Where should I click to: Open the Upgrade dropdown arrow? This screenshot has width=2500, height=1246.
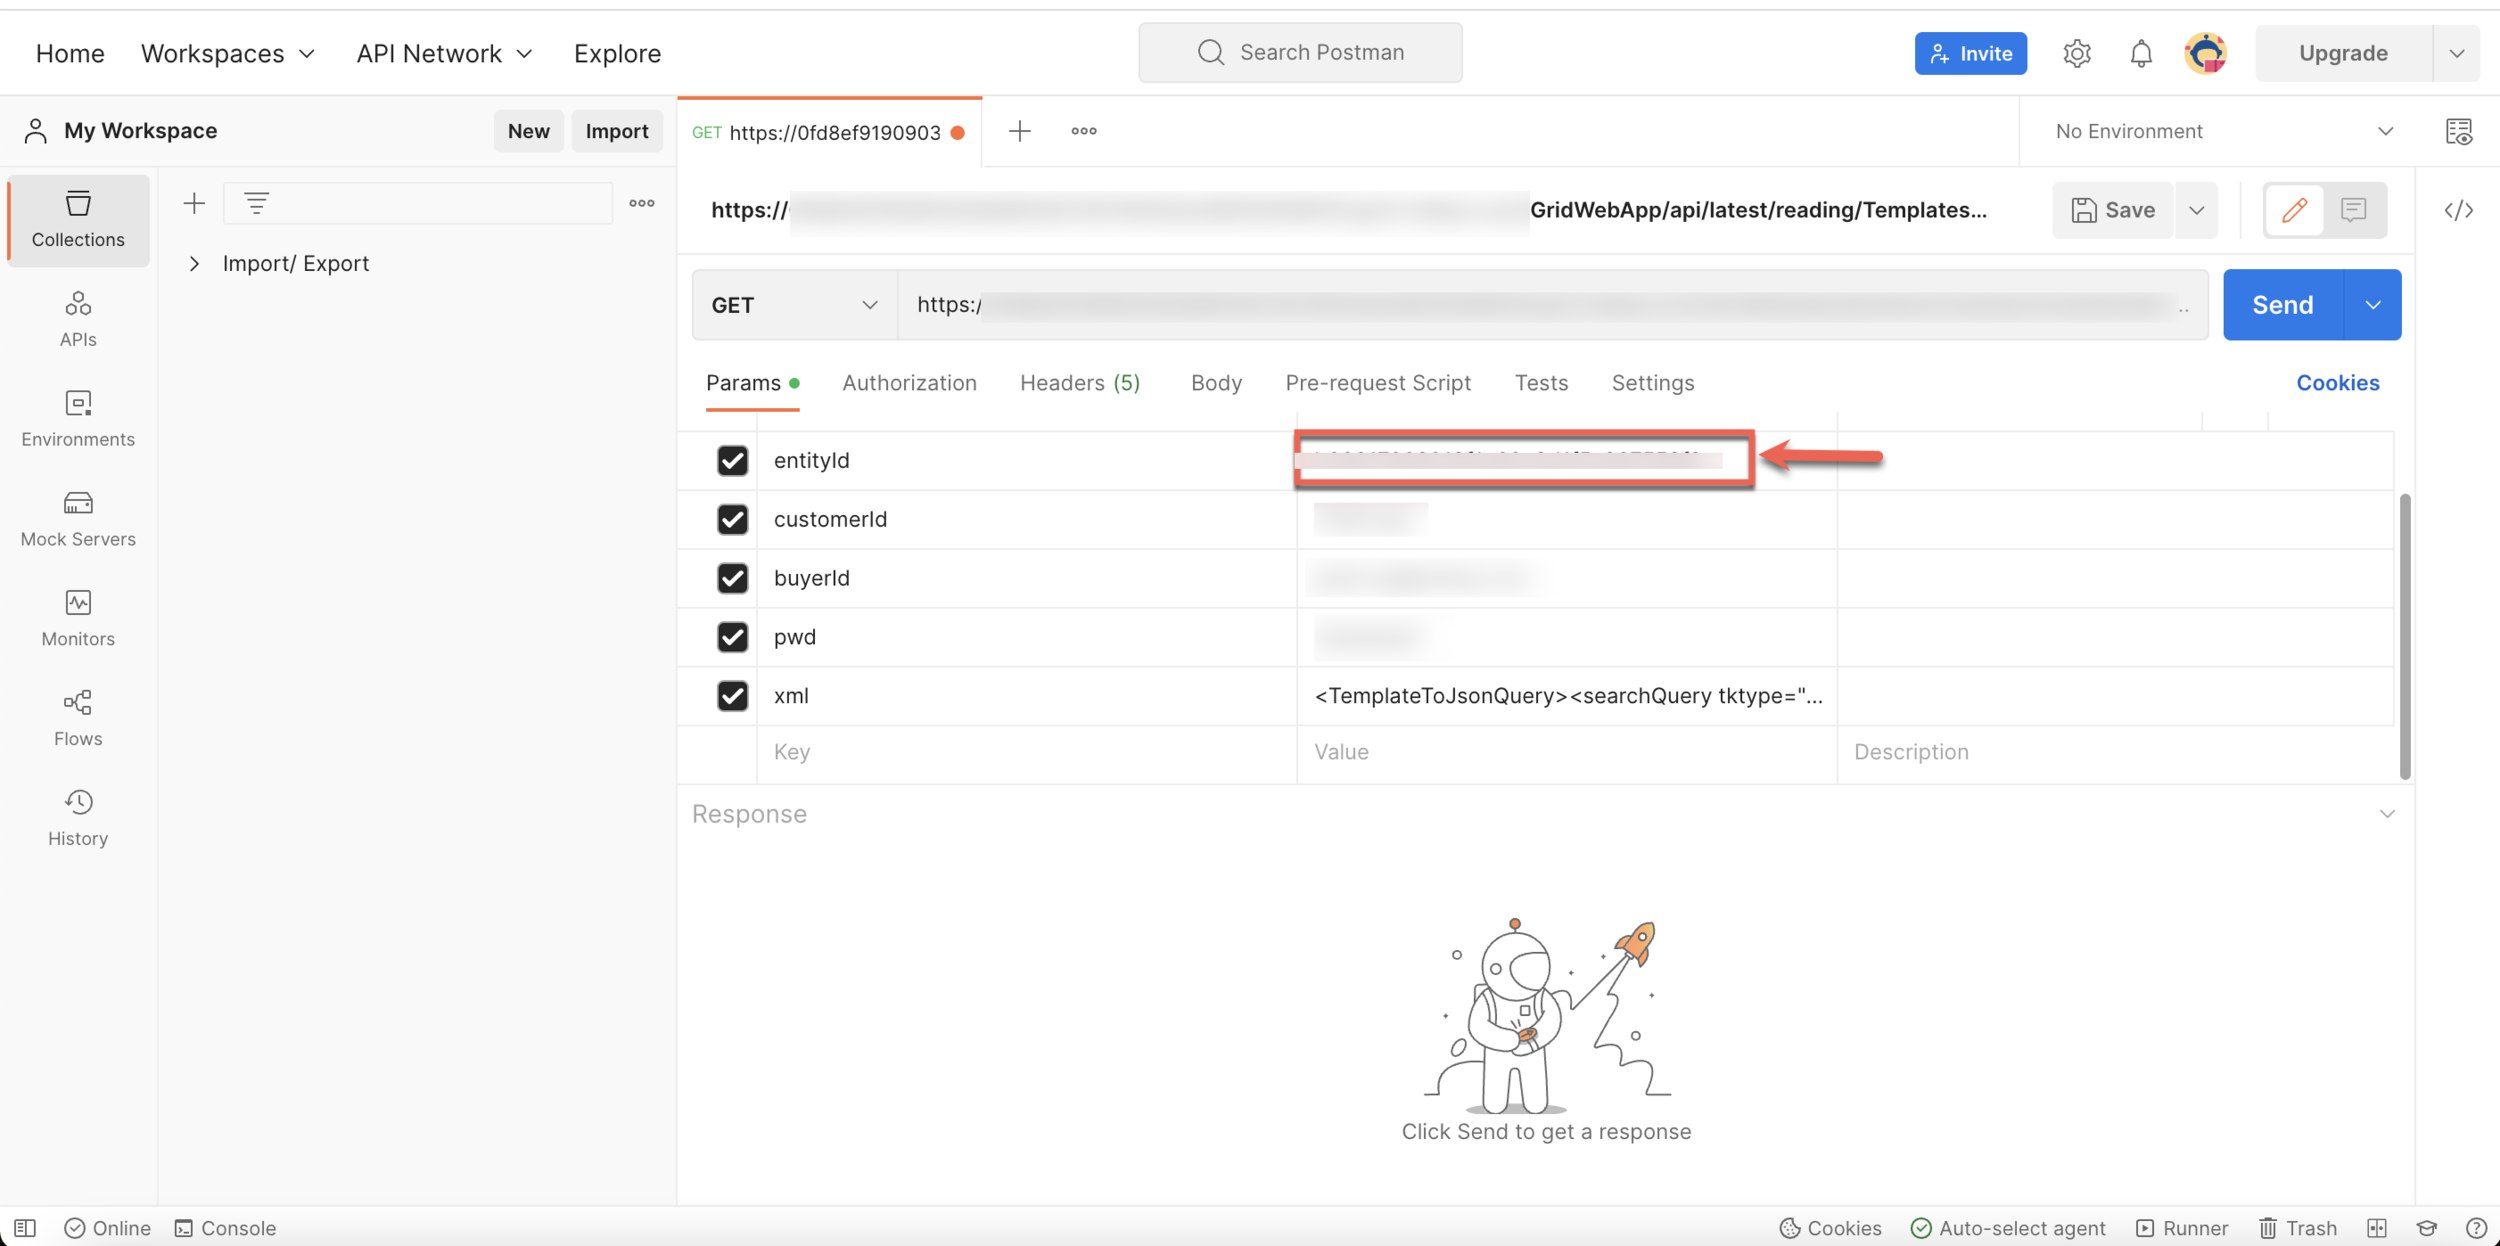tap(2456, 53)
